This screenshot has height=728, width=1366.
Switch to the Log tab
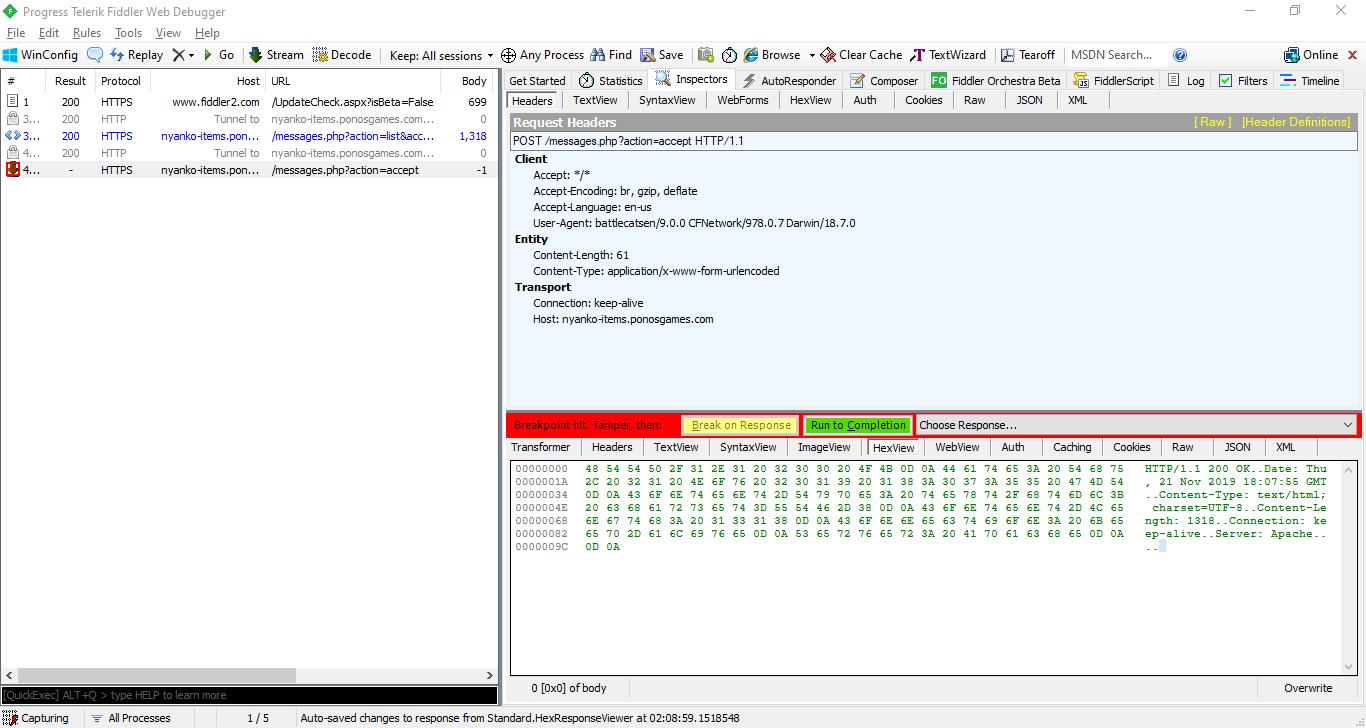(x=1186, y=81)
